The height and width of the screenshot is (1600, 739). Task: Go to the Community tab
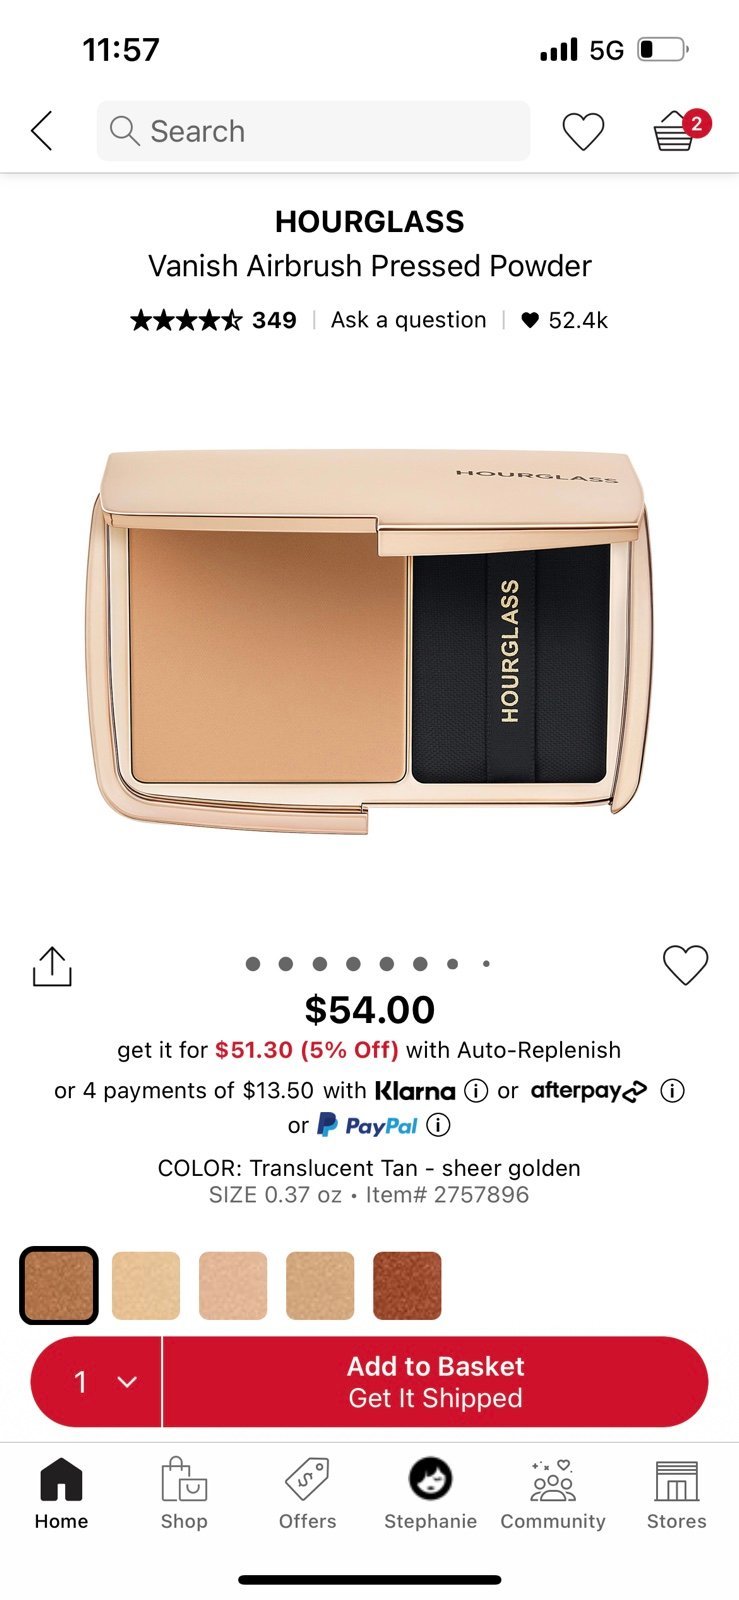point(553,1494)
